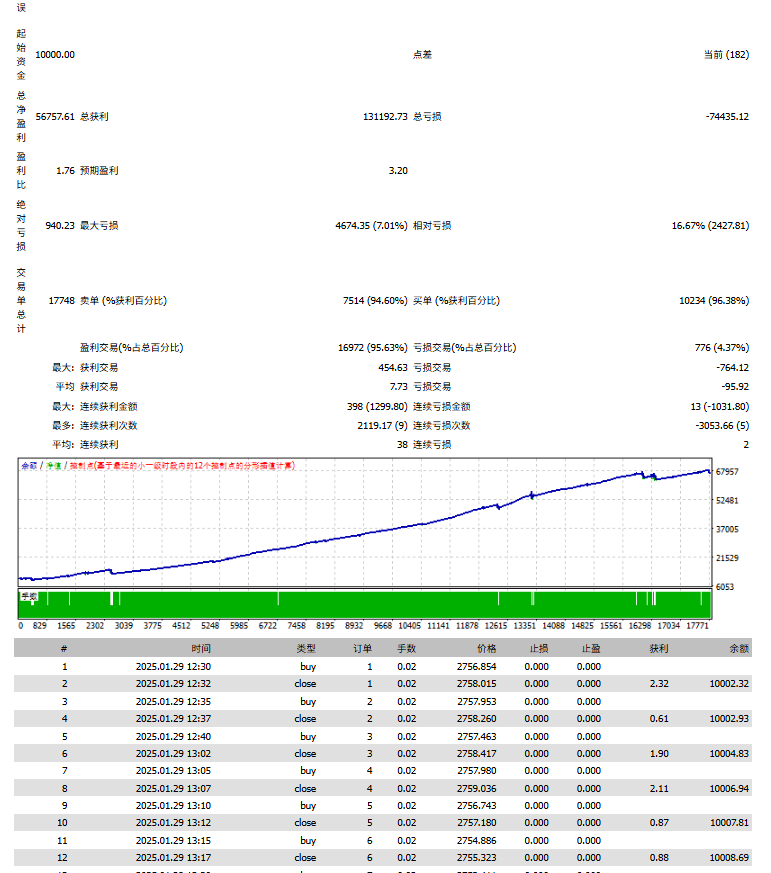Click long positions value 10234 (96.38%)
This screenshot has height=873, width=771.
(x=714, y=301)
